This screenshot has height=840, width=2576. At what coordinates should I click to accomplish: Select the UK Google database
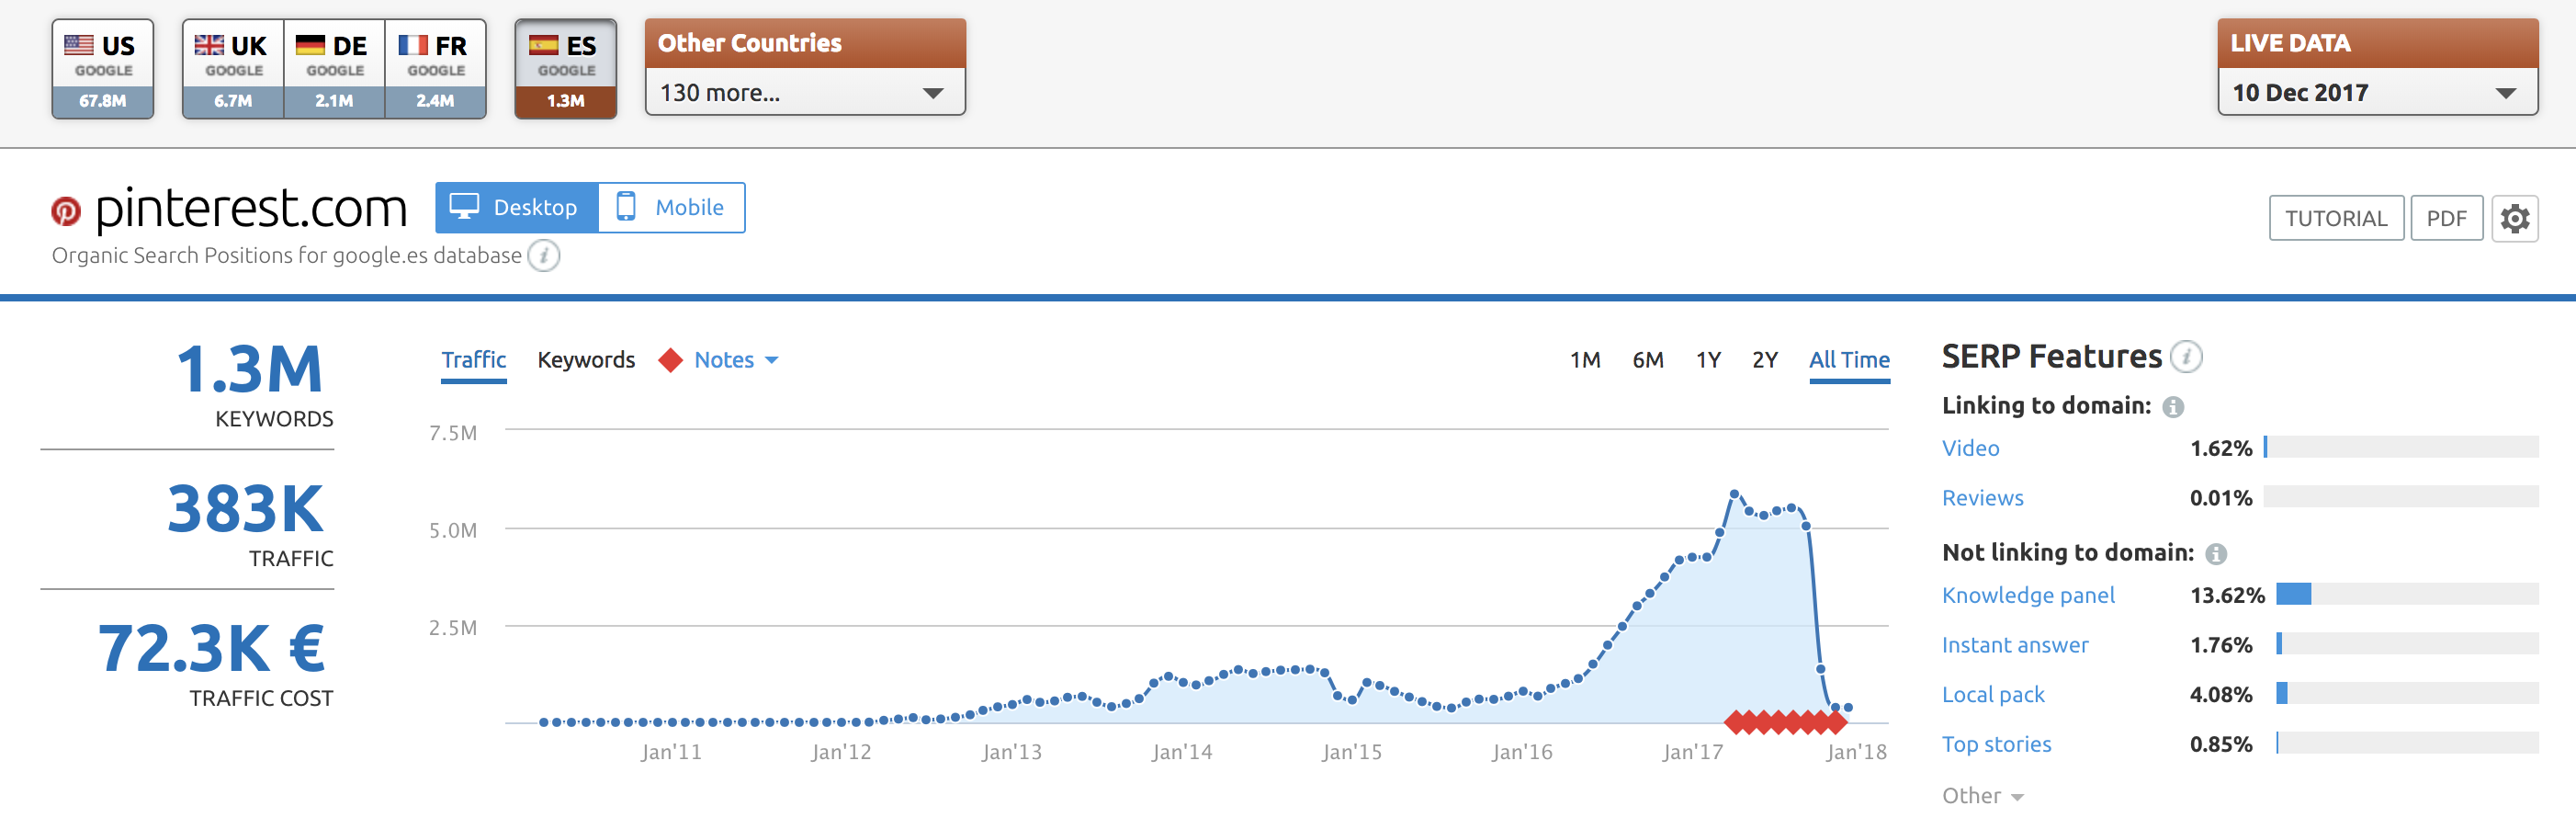(x=233, y=68)
